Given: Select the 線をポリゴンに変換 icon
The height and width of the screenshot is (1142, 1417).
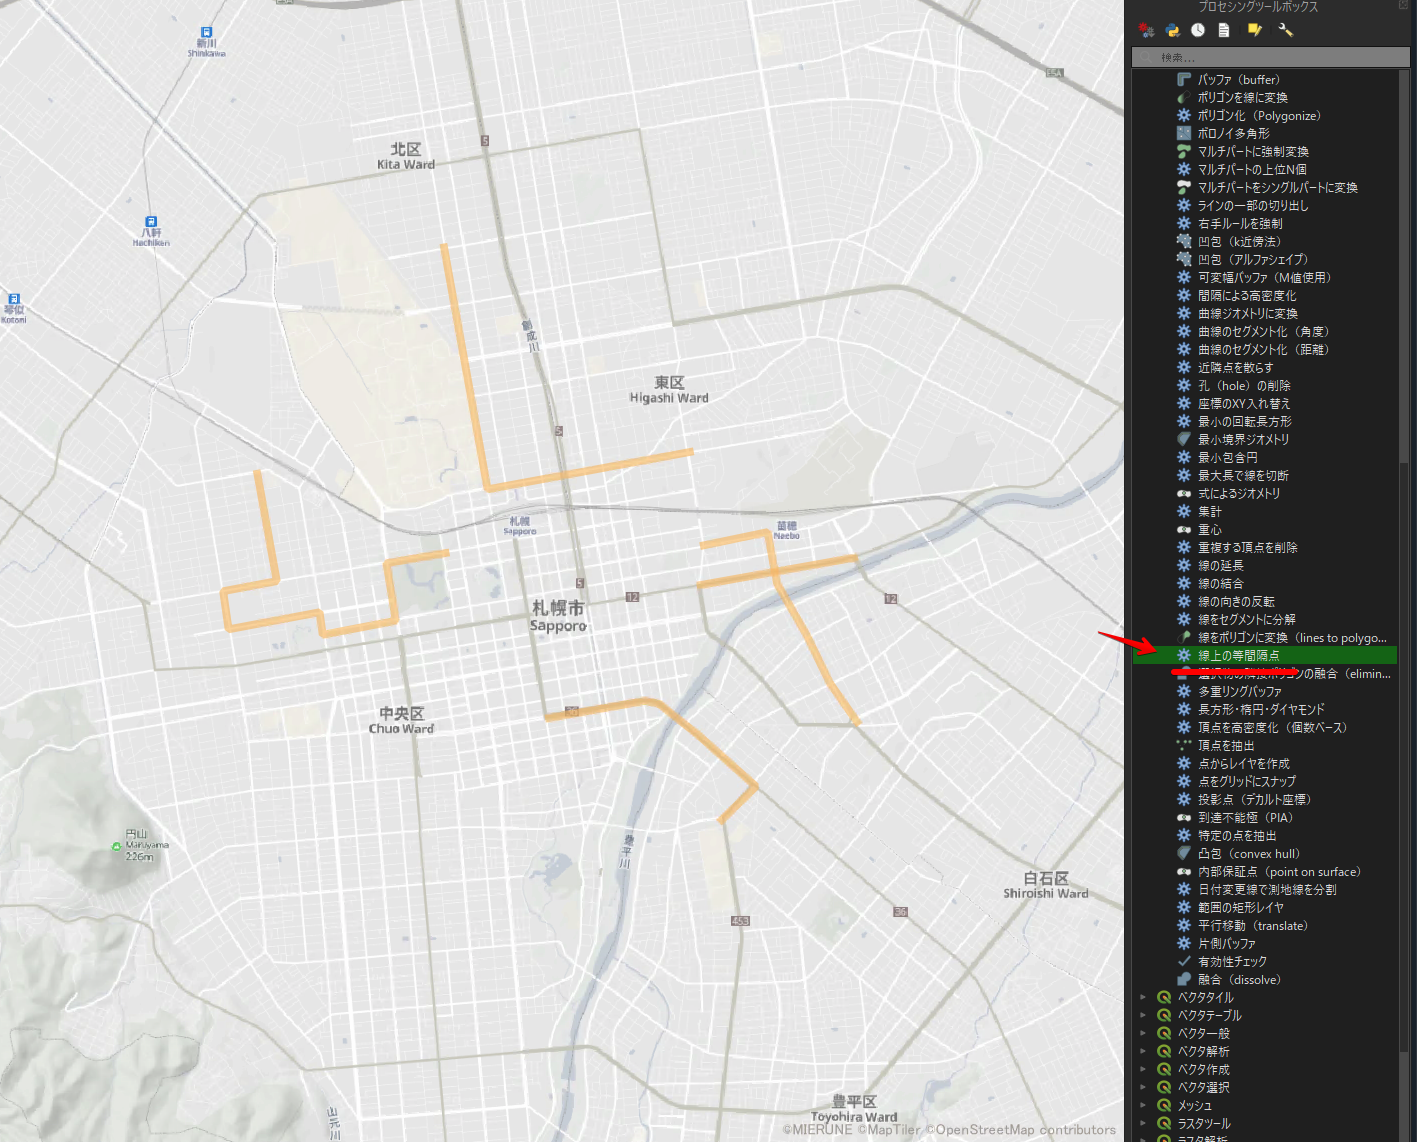Looking at the screenshot, I should coord(1184,637).
